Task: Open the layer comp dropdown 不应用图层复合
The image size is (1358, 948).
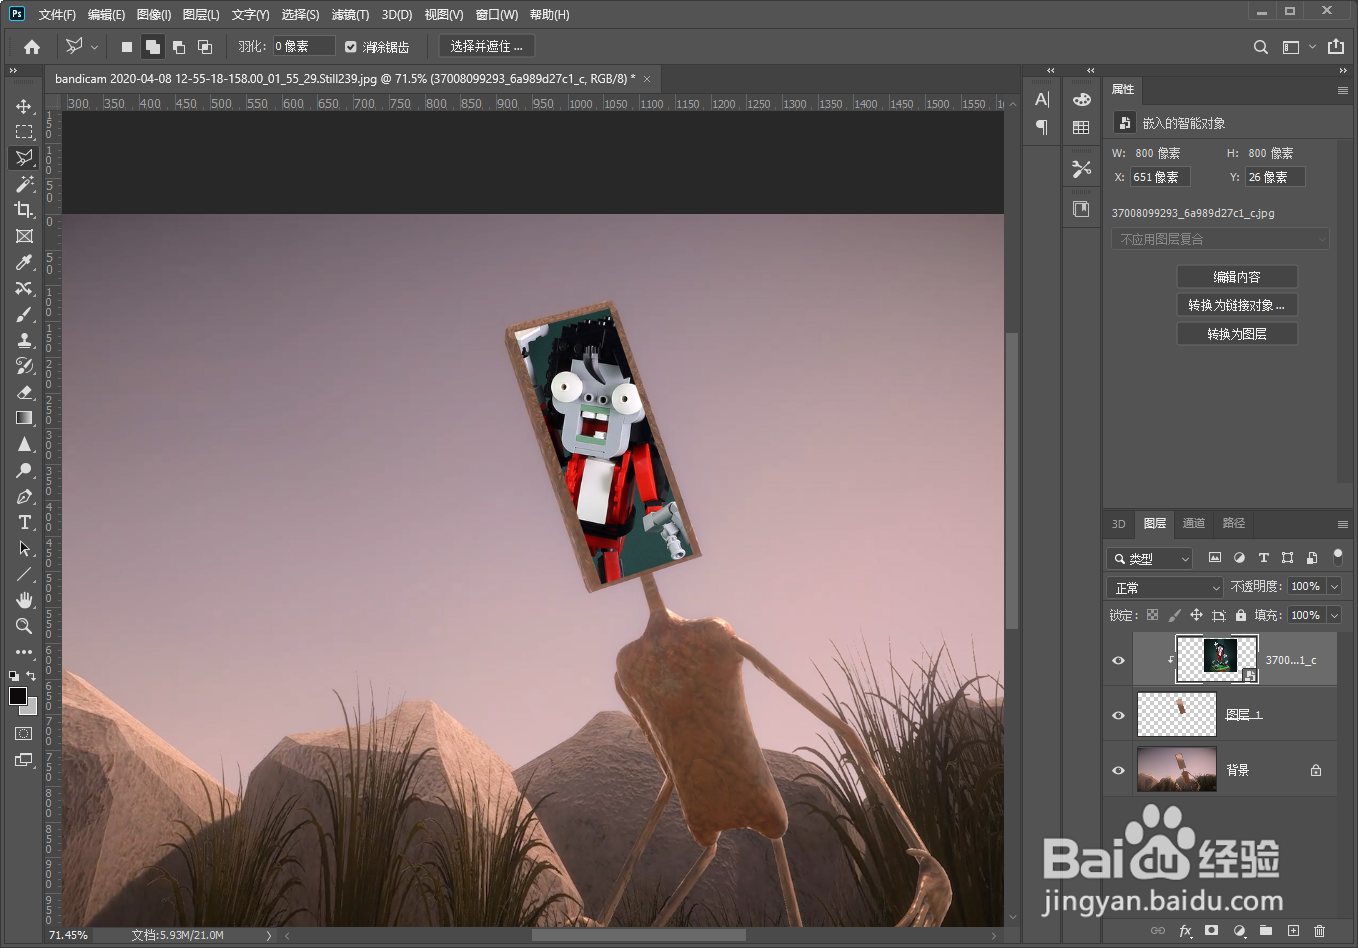Action: coord(1220,239)
